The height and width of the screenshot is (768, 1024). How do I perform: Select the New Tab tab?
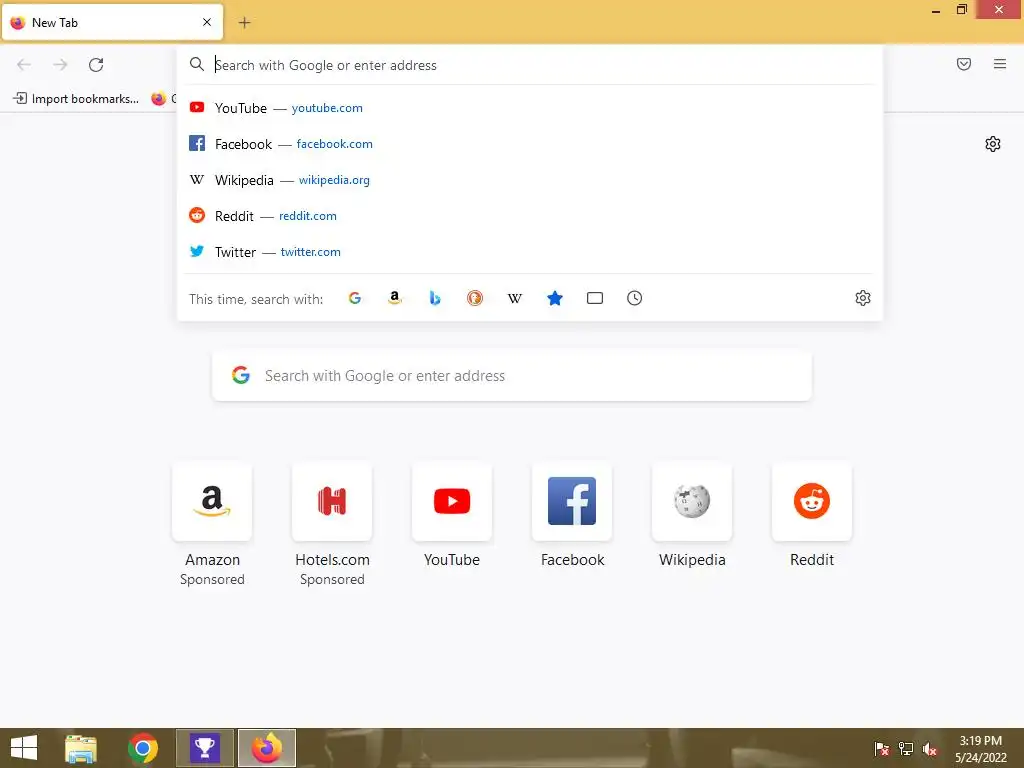tap(112, 22)
